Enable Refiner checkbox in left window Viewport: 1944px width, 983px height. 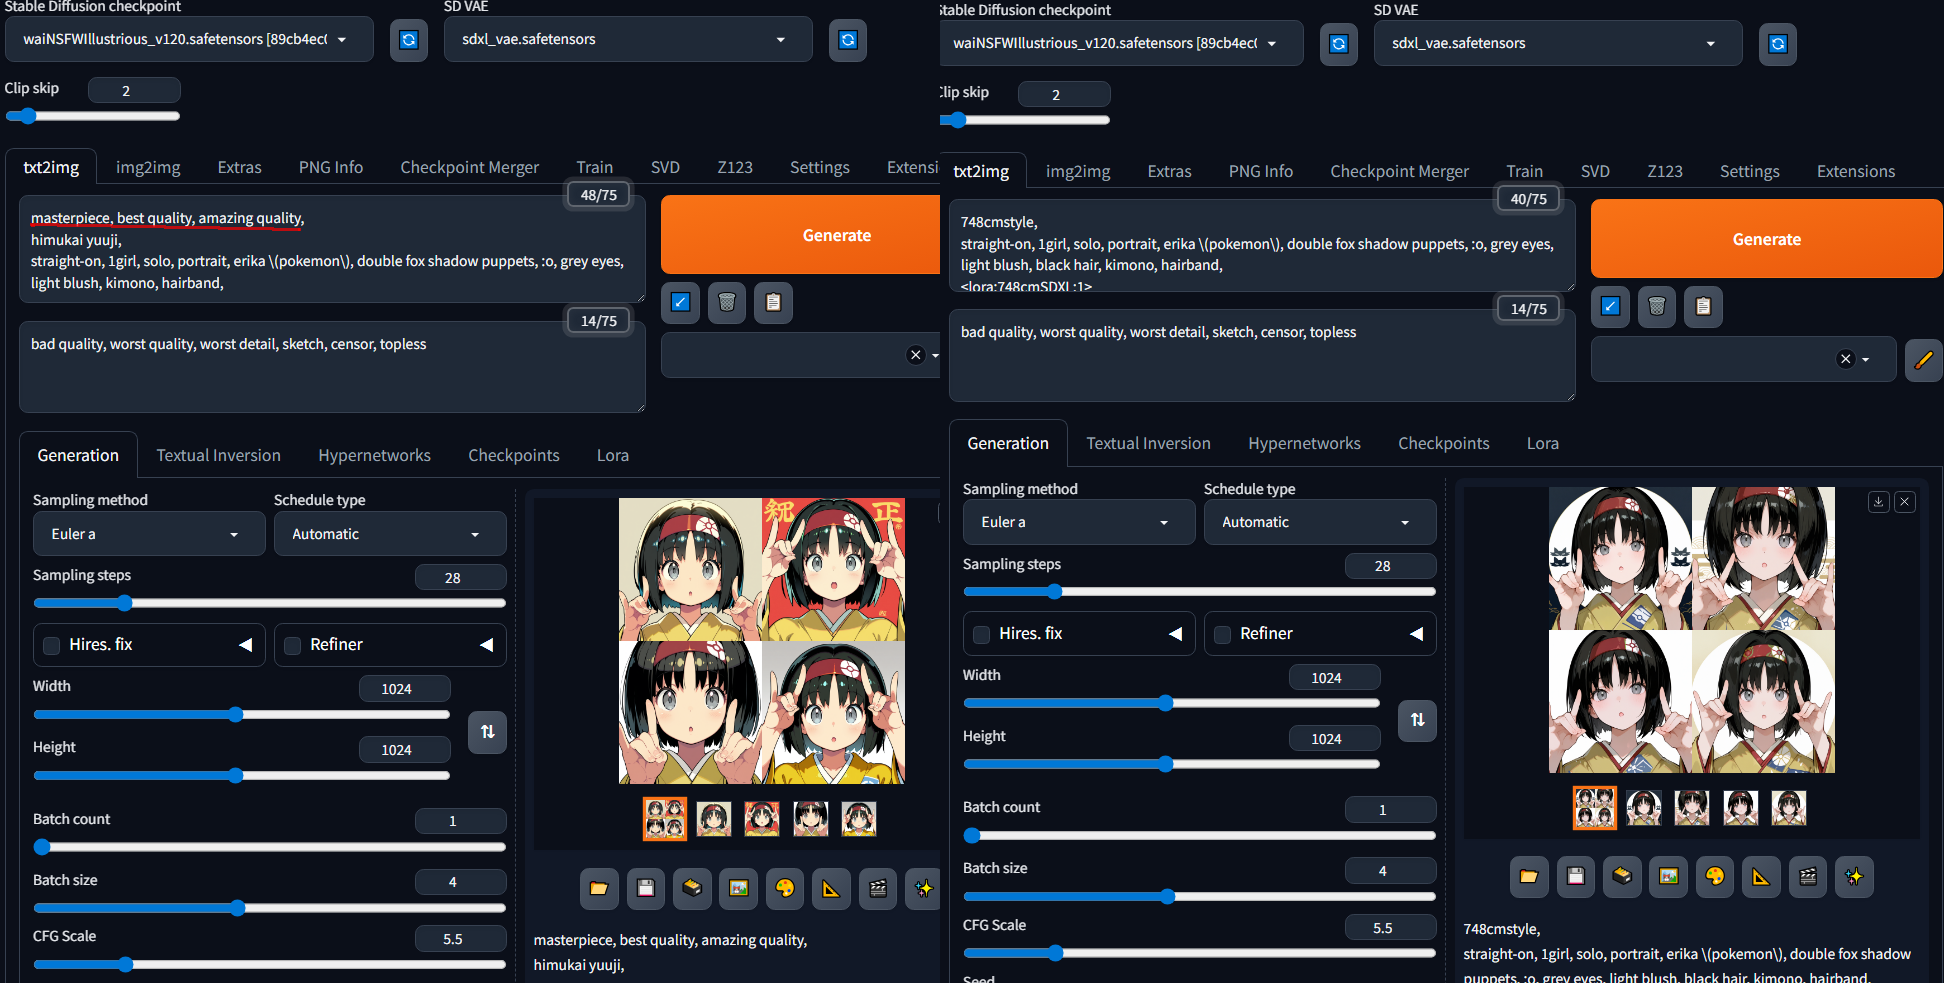293,646
